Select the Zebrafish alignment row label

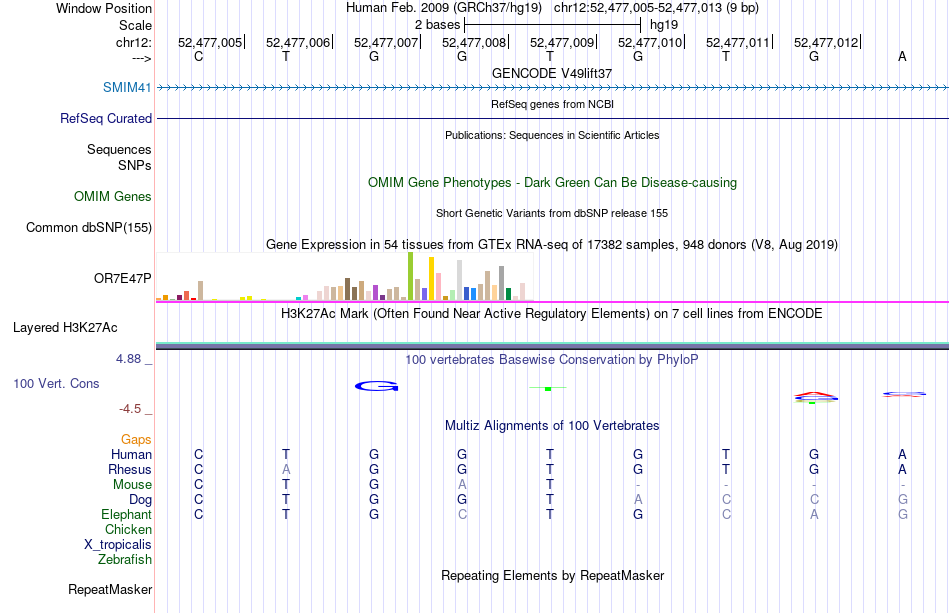pos(125,559)
